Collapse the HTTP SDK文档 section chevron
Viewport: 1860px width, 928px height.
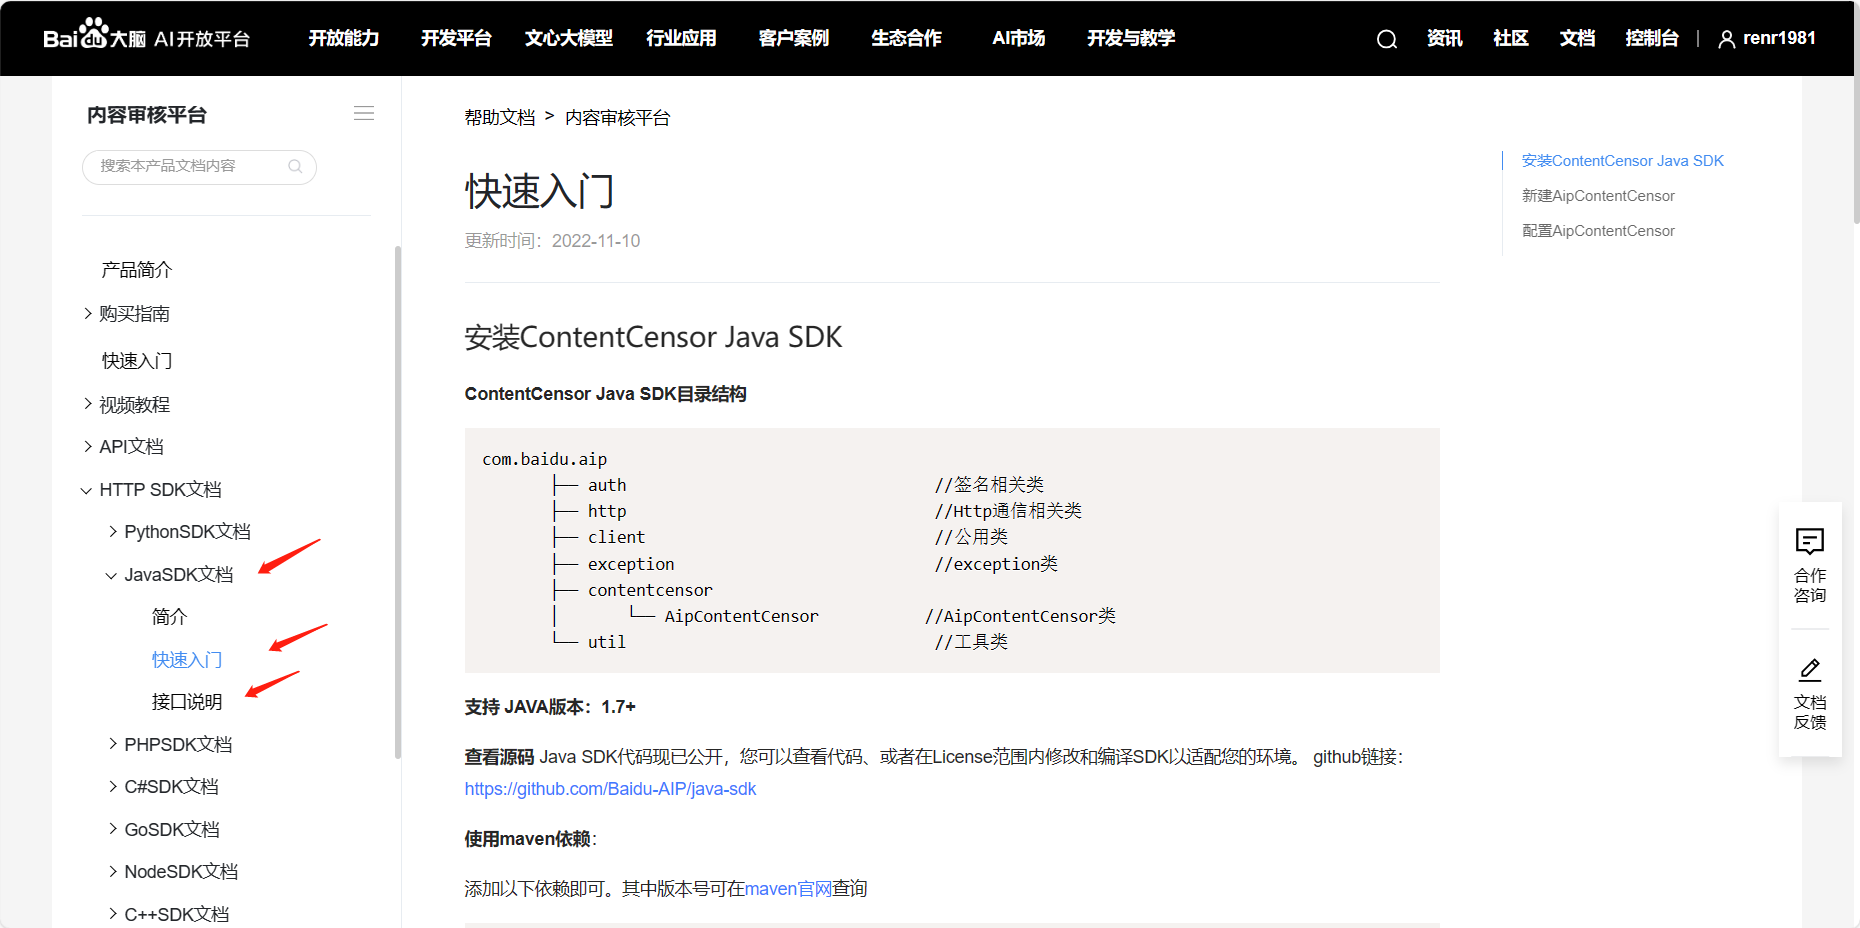click(x=86, y=490)
